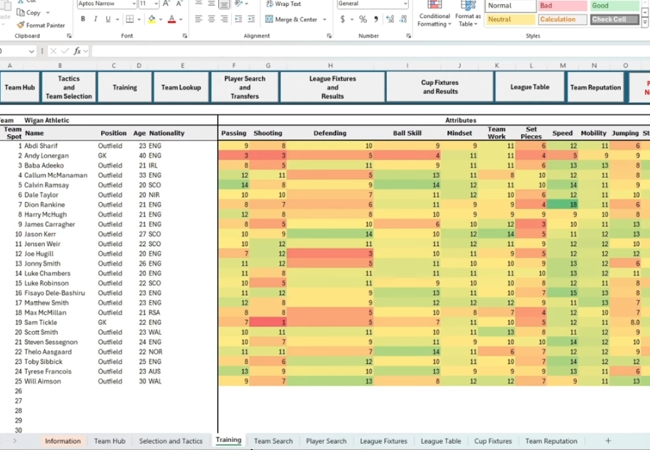Apply yellow fill color bucket
Image resolution: width=650 pixels, height=450 pixels.
pos(152,19)
